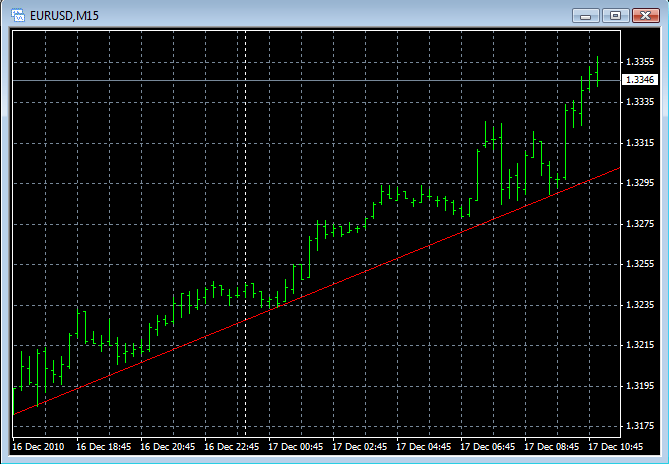Click the 17 Dec 02:45 time label
Image resolution: width=669 pixels, height=464 pixels.
(x=360, y=447)
